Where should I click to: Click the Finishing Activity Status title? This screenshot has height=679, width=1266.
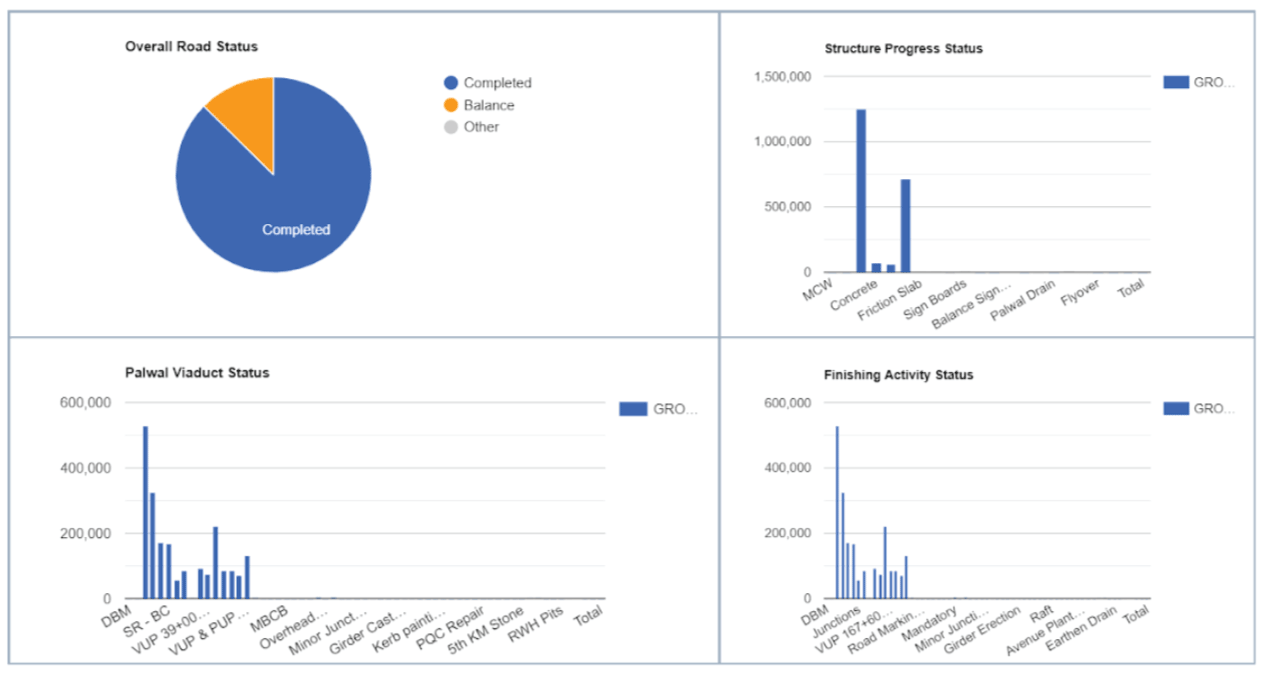pyautogui.click(x=899, y=375)
